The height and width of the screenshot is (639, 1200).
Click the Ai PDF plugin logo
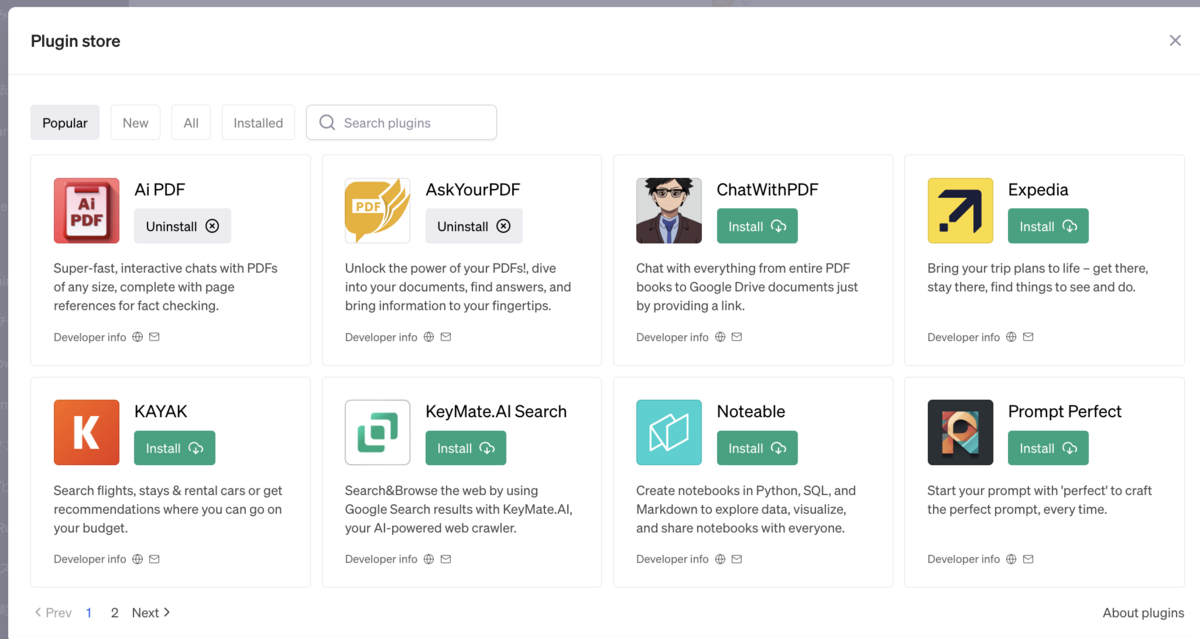pos(86,211)
